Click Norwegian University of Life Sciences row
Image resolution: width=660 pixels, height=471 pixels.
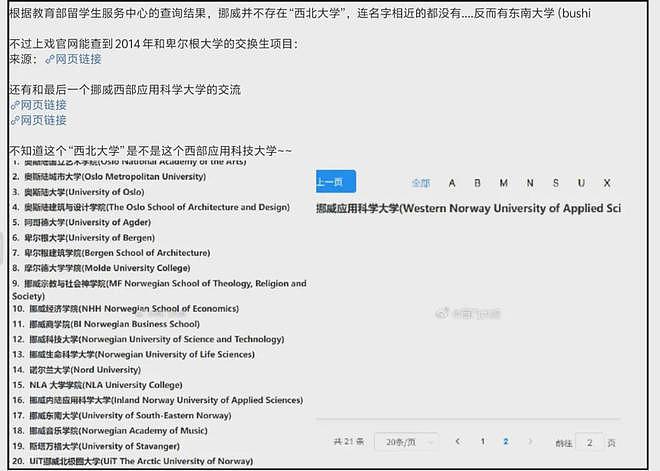pos(134,354)
